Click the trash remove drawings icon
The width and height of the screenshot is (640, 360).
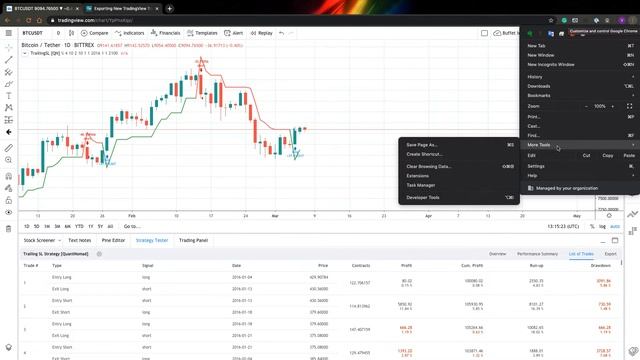pos(9,229)
